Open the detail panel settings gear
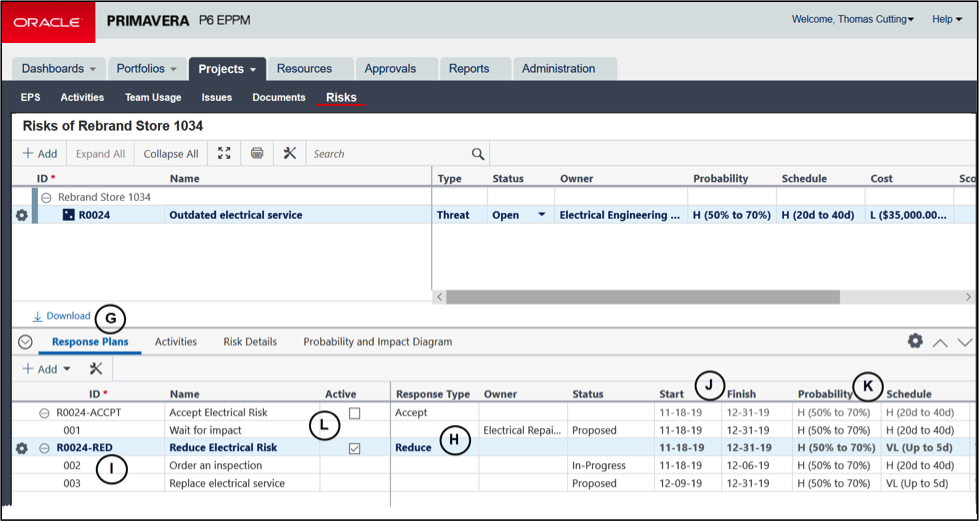Screen dimensions: 979x521 point(915,341)
